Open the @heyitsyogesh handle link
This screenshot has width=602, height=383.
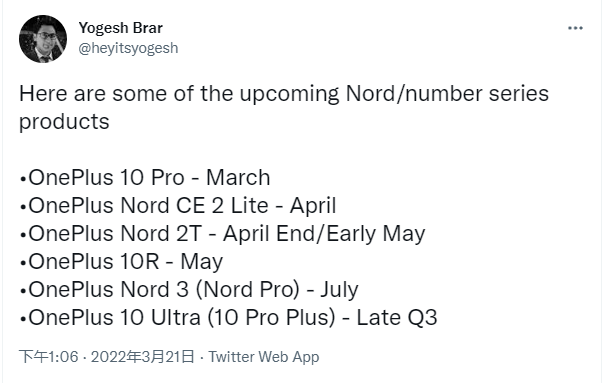pyautogui.click(x=128, y=48)
